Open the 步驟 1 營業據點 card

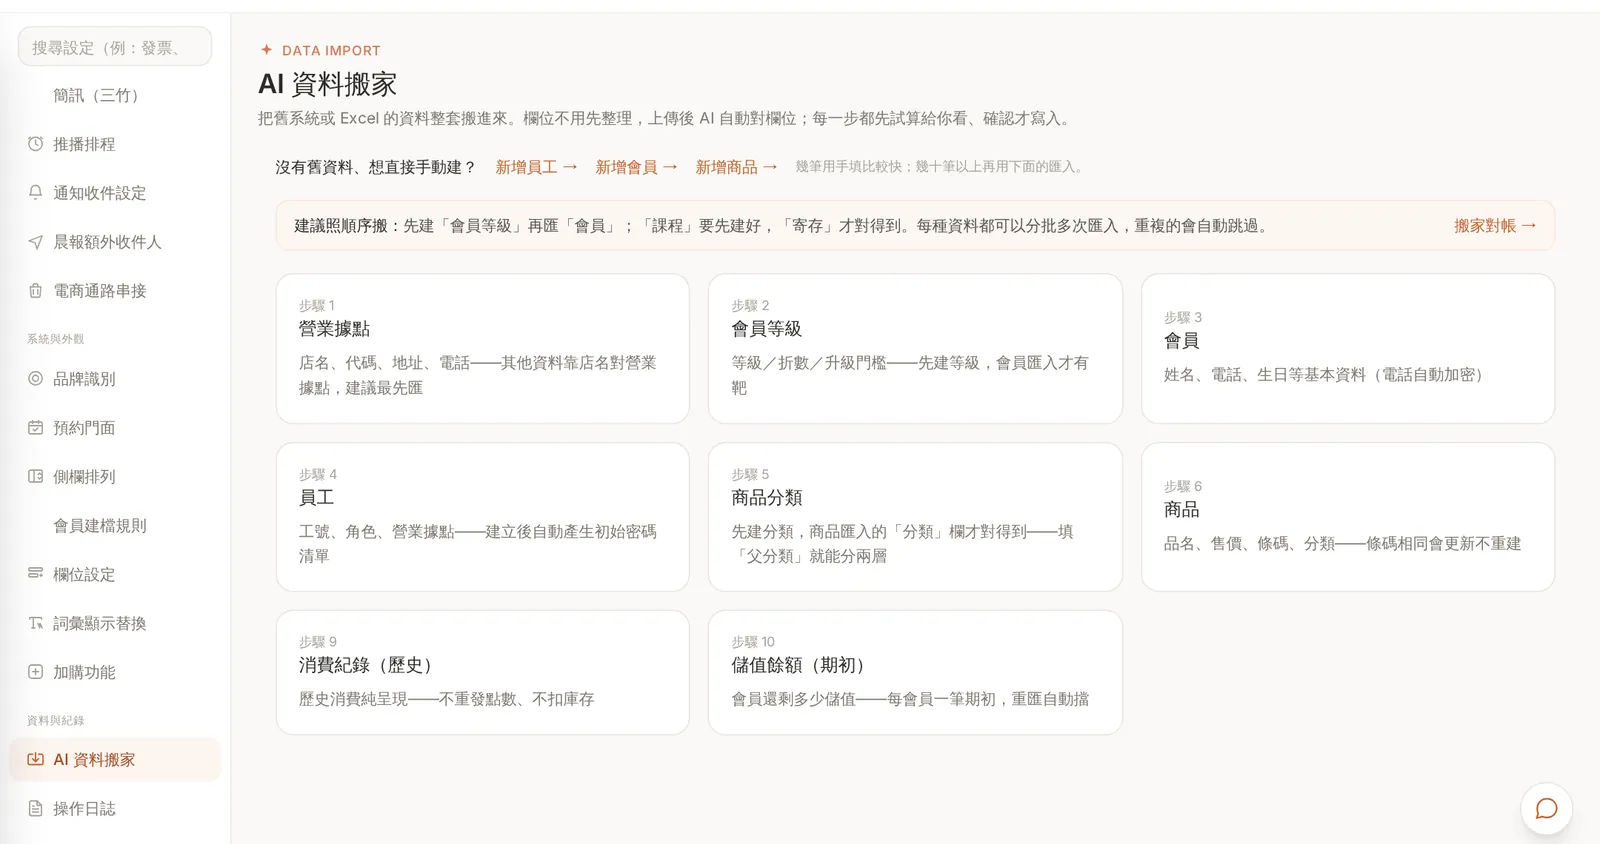(x=483, y=348)
